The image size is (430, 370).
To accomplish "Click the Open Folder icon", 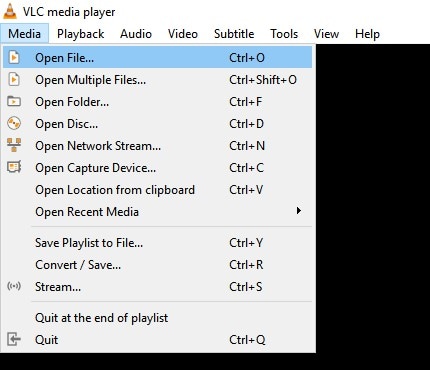I will (x=14, y=101).
